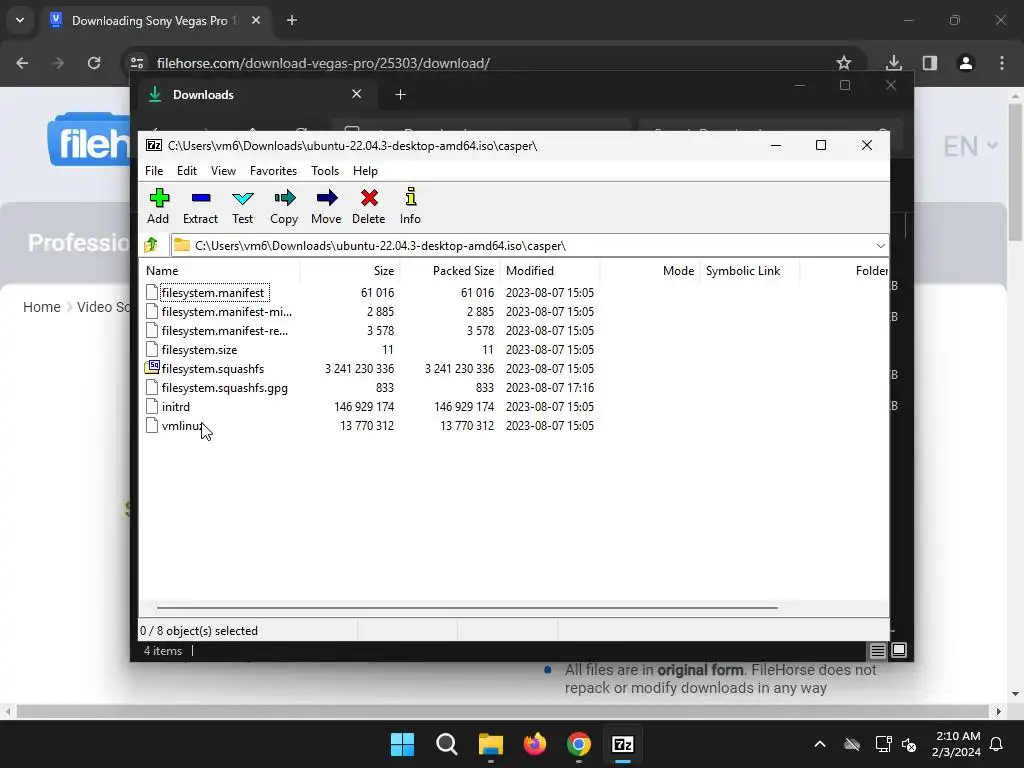
Task: Click the Filehorse logo
Action: (x=89, y=140)
